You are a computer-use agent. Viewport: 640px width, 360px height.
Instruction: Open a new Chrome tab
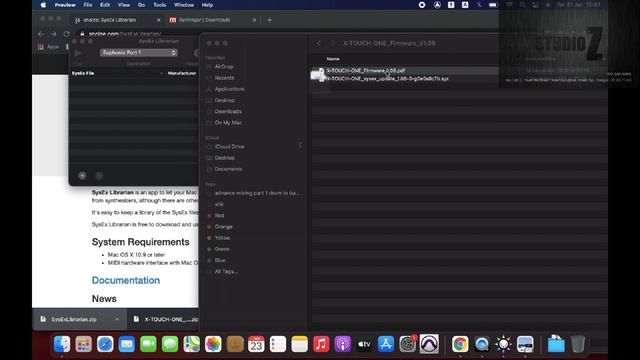click(269, 20)
